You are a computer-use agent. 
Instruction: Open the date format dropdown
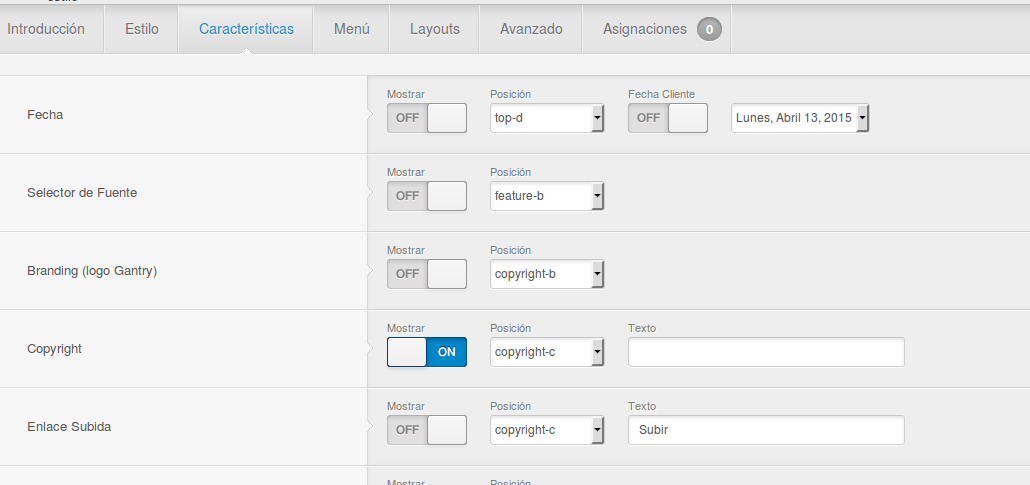pyautogui.click(x=800, y=118)
